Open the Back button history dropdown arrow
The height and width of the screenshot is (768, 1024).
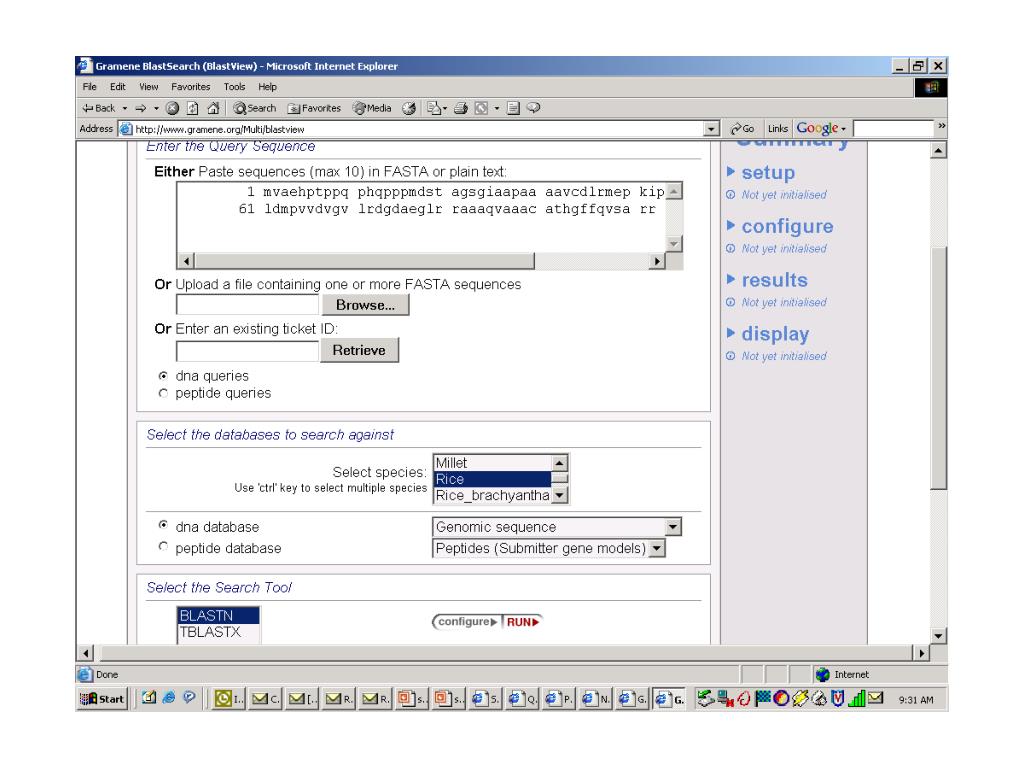pos(125,108)
